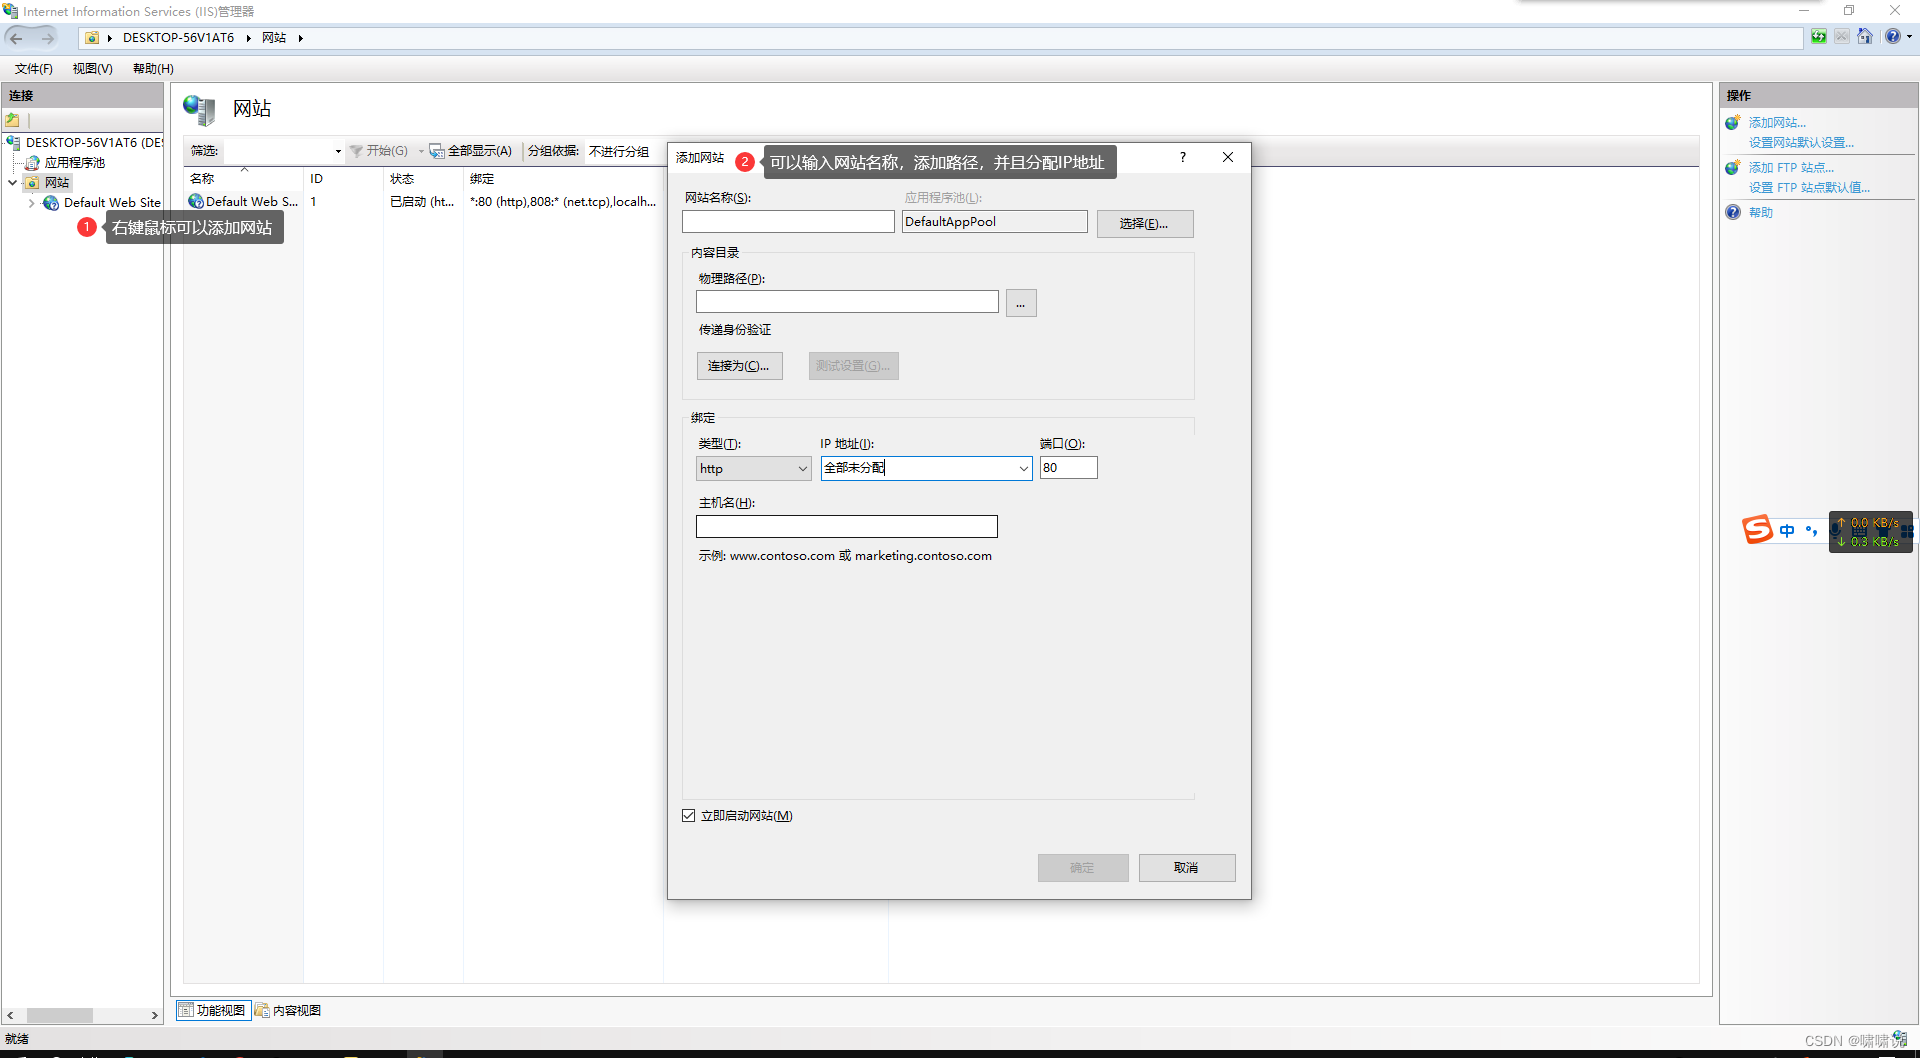The image size is (1920, 1058).
Task: Click the filter text box dropdown arrow
Action: [338, 151]
